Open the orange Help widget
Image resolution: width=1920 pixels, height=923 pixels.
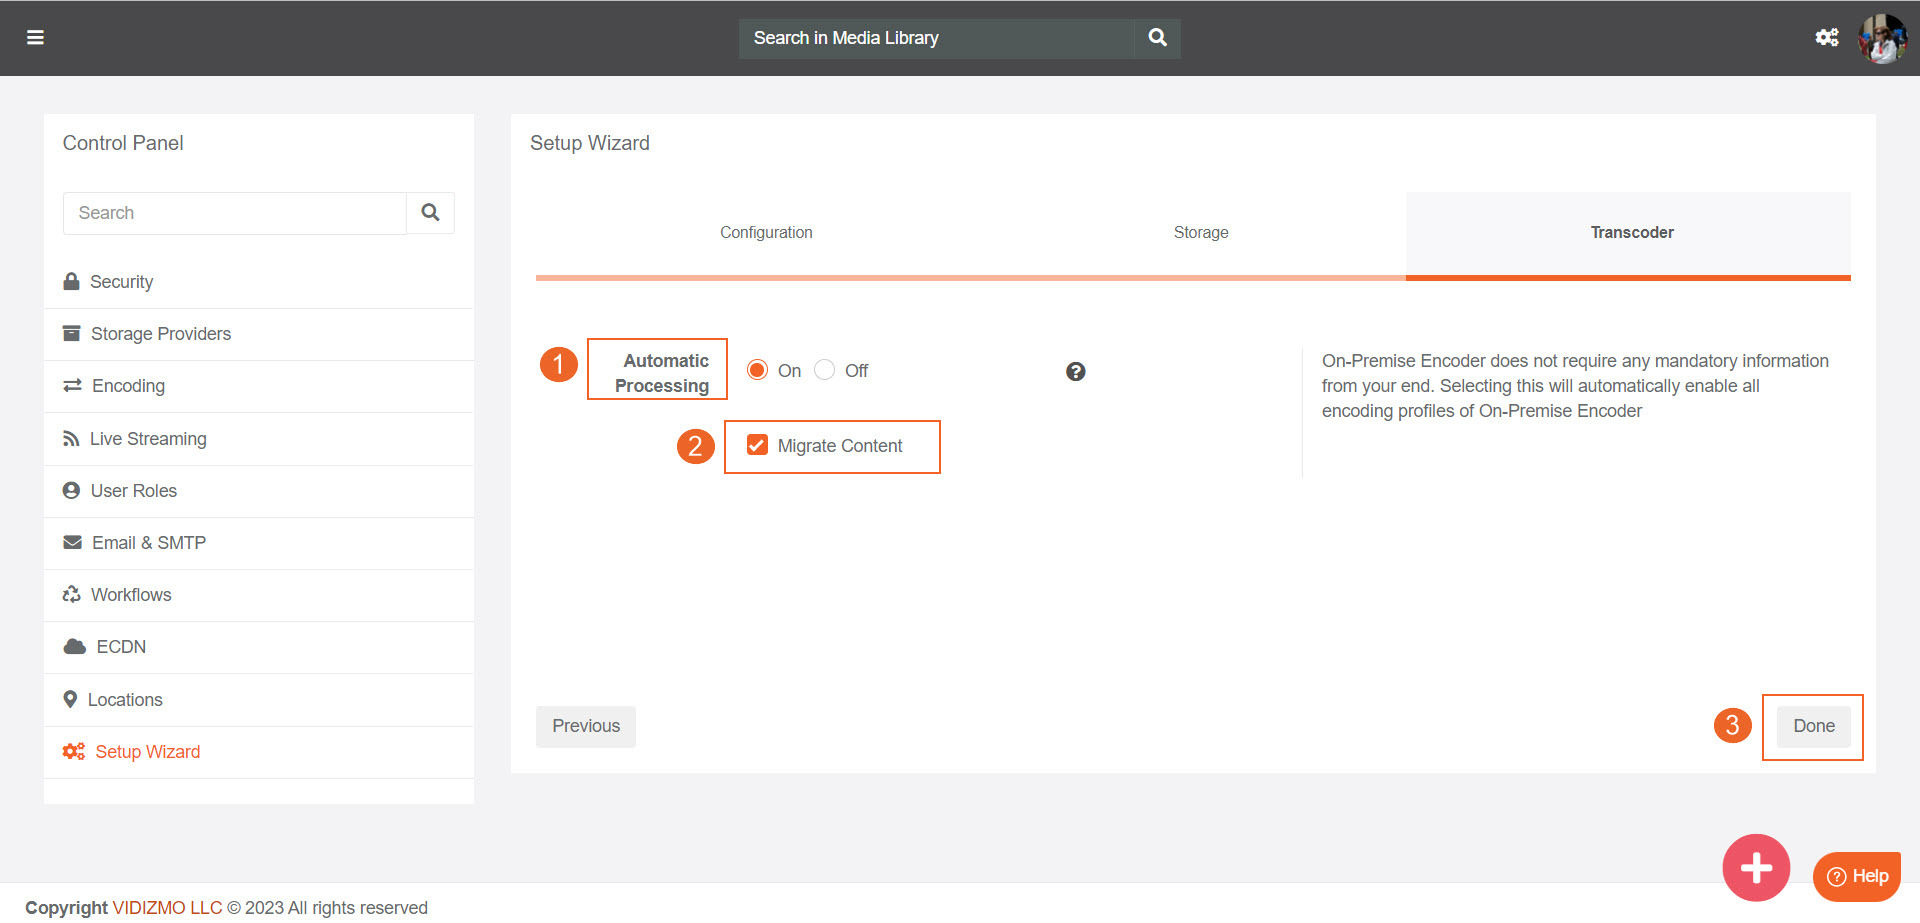click(1857, 877)
